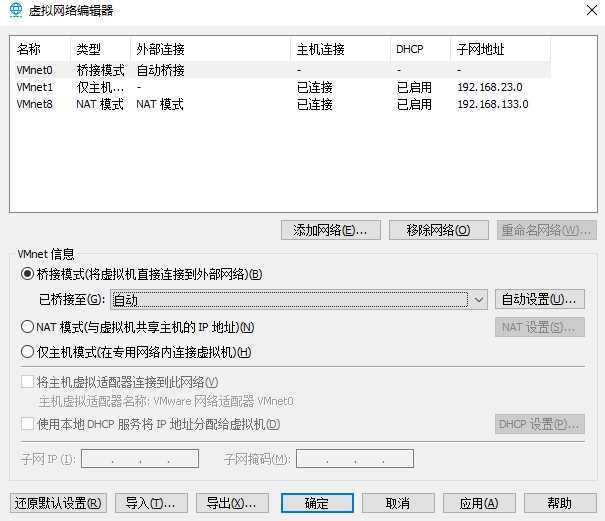Click 已启用 DHCP cell in VMnet1 row
This screenshot has height=521, width=605.
pyautogui.click(x=414, y=88)
